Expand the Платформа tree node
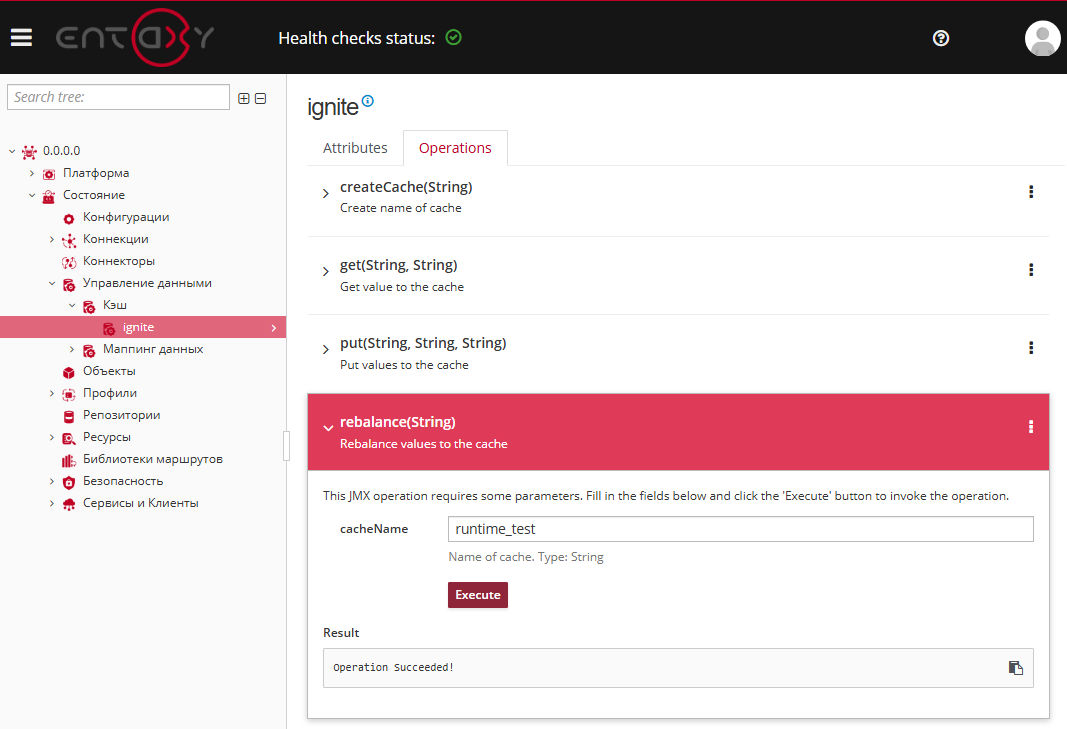This screenshot has width=1067, height=729. pyautogui.click(x=32, y=173)
